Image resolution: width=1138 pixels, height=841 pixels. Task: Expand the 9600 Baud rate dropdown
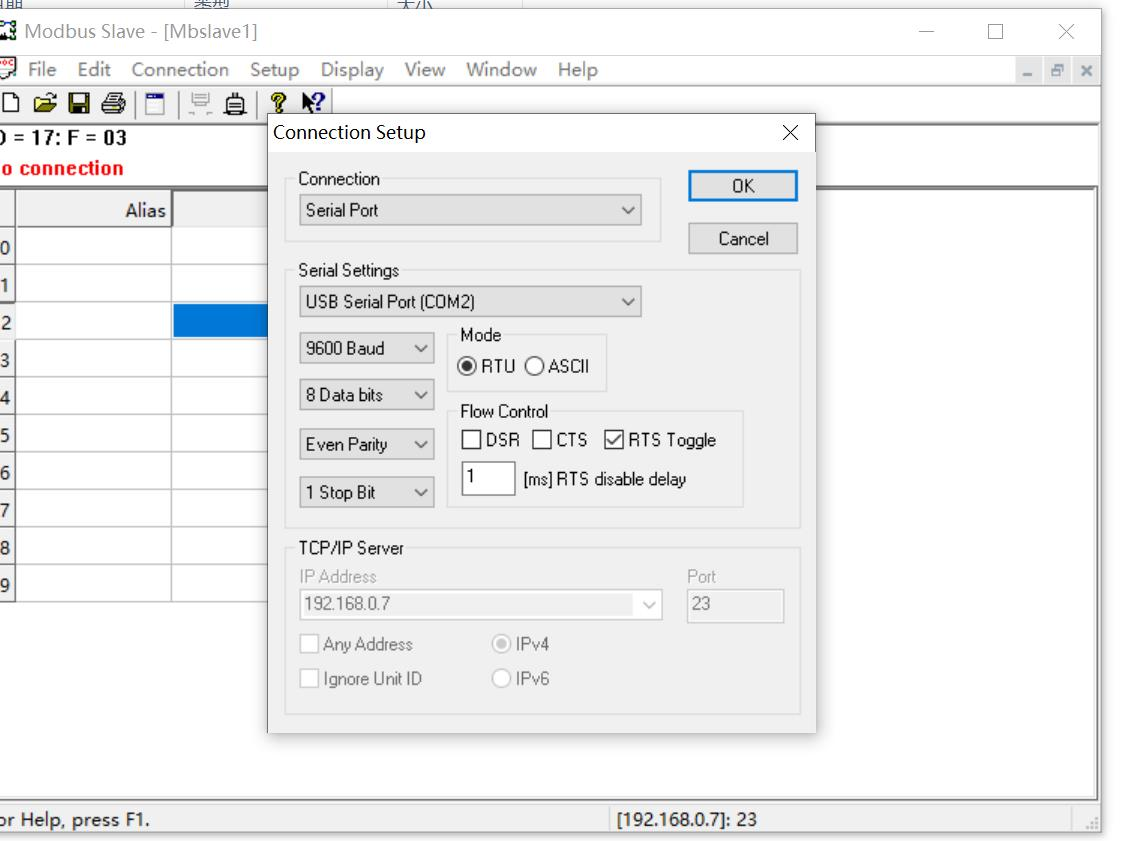point(367,348)
